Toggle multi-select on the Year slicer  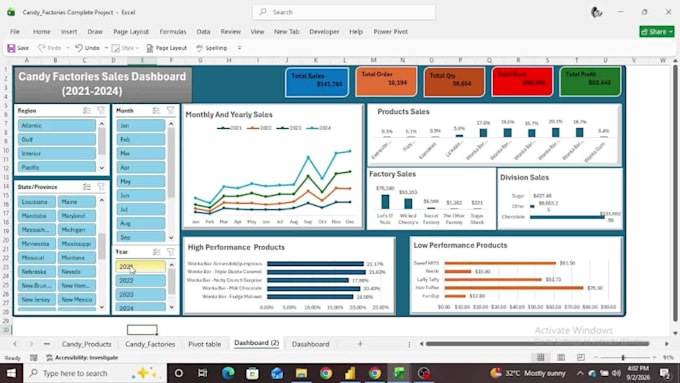coord(157,252)
